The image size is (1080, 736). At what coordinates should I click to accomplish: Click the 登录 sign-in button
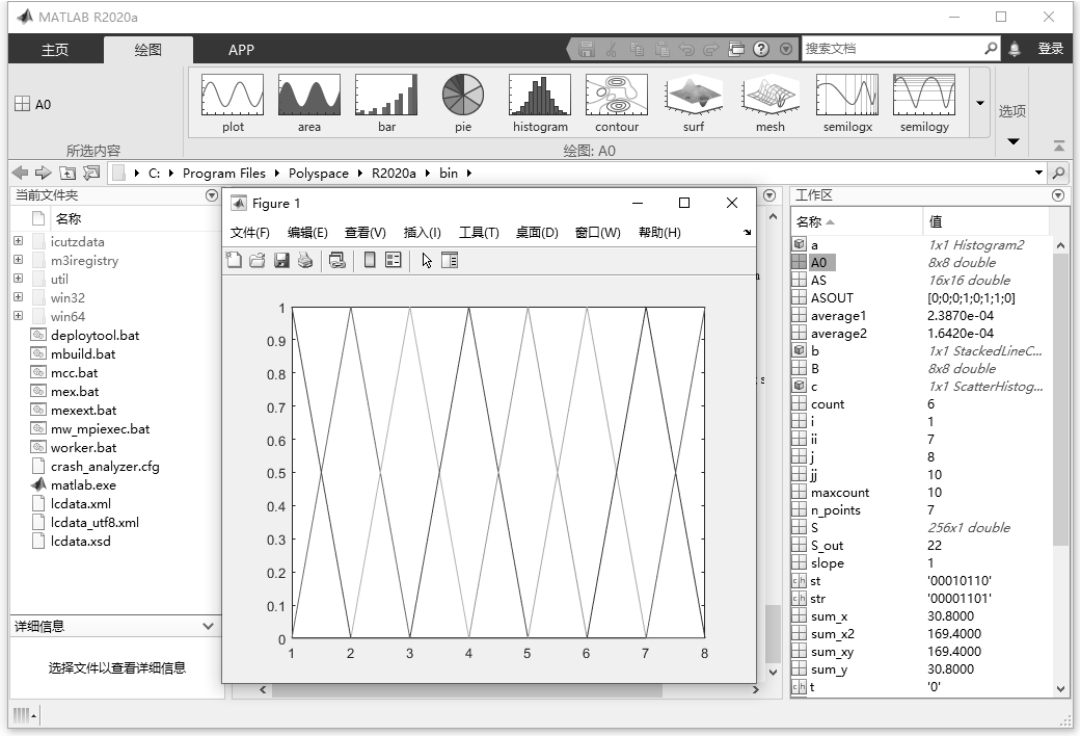[1050, 49]
